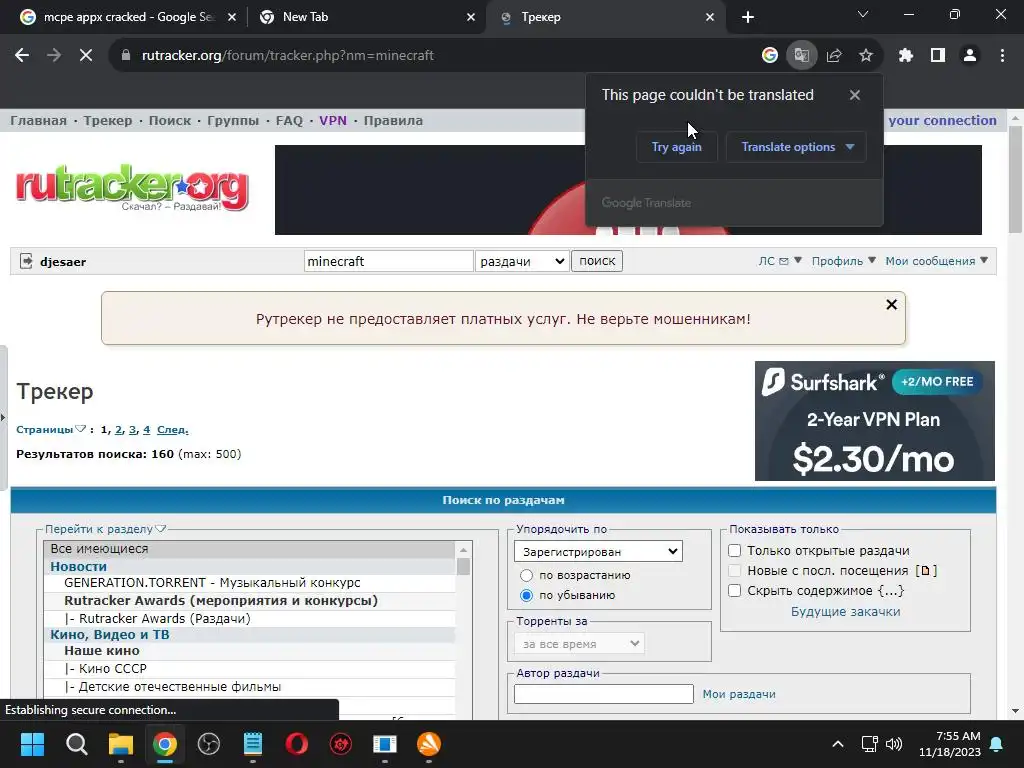Open Главная in the site menu
Viewport: 1024px width, 768px height.
click(38, 120)
